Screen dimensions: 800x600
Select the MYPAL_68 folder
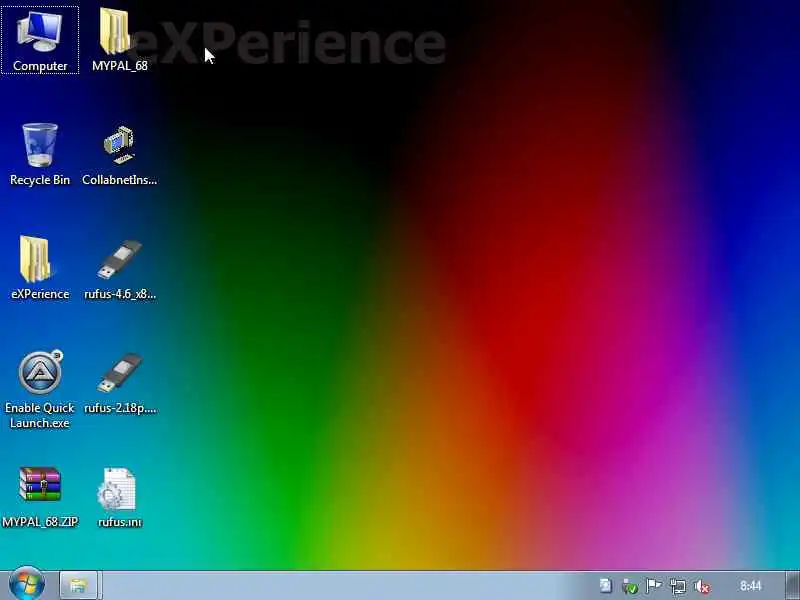pyautogui.click(x=119, y=41)
